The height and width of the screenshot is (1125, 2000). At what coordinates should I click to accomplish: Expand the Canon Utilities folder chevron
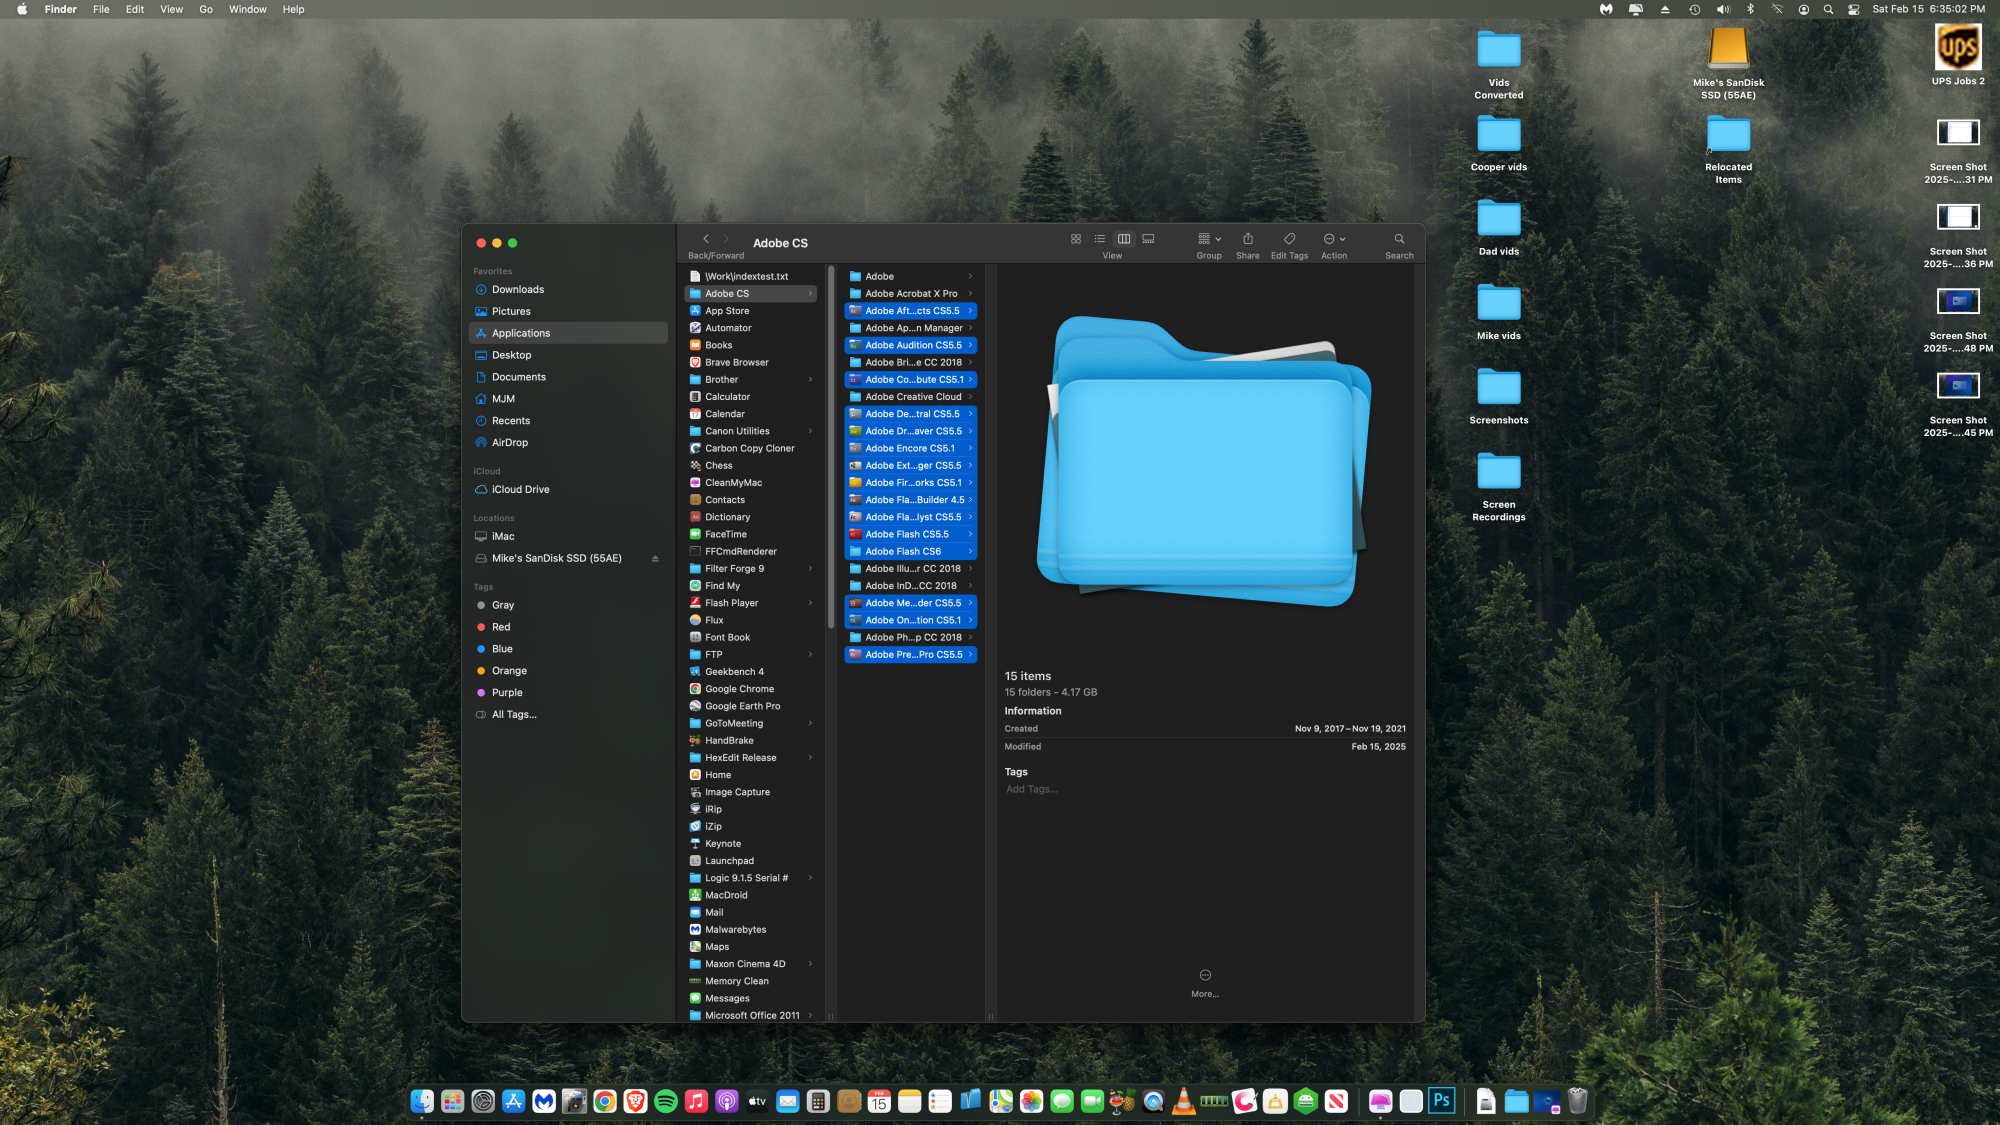coord(810,432)
